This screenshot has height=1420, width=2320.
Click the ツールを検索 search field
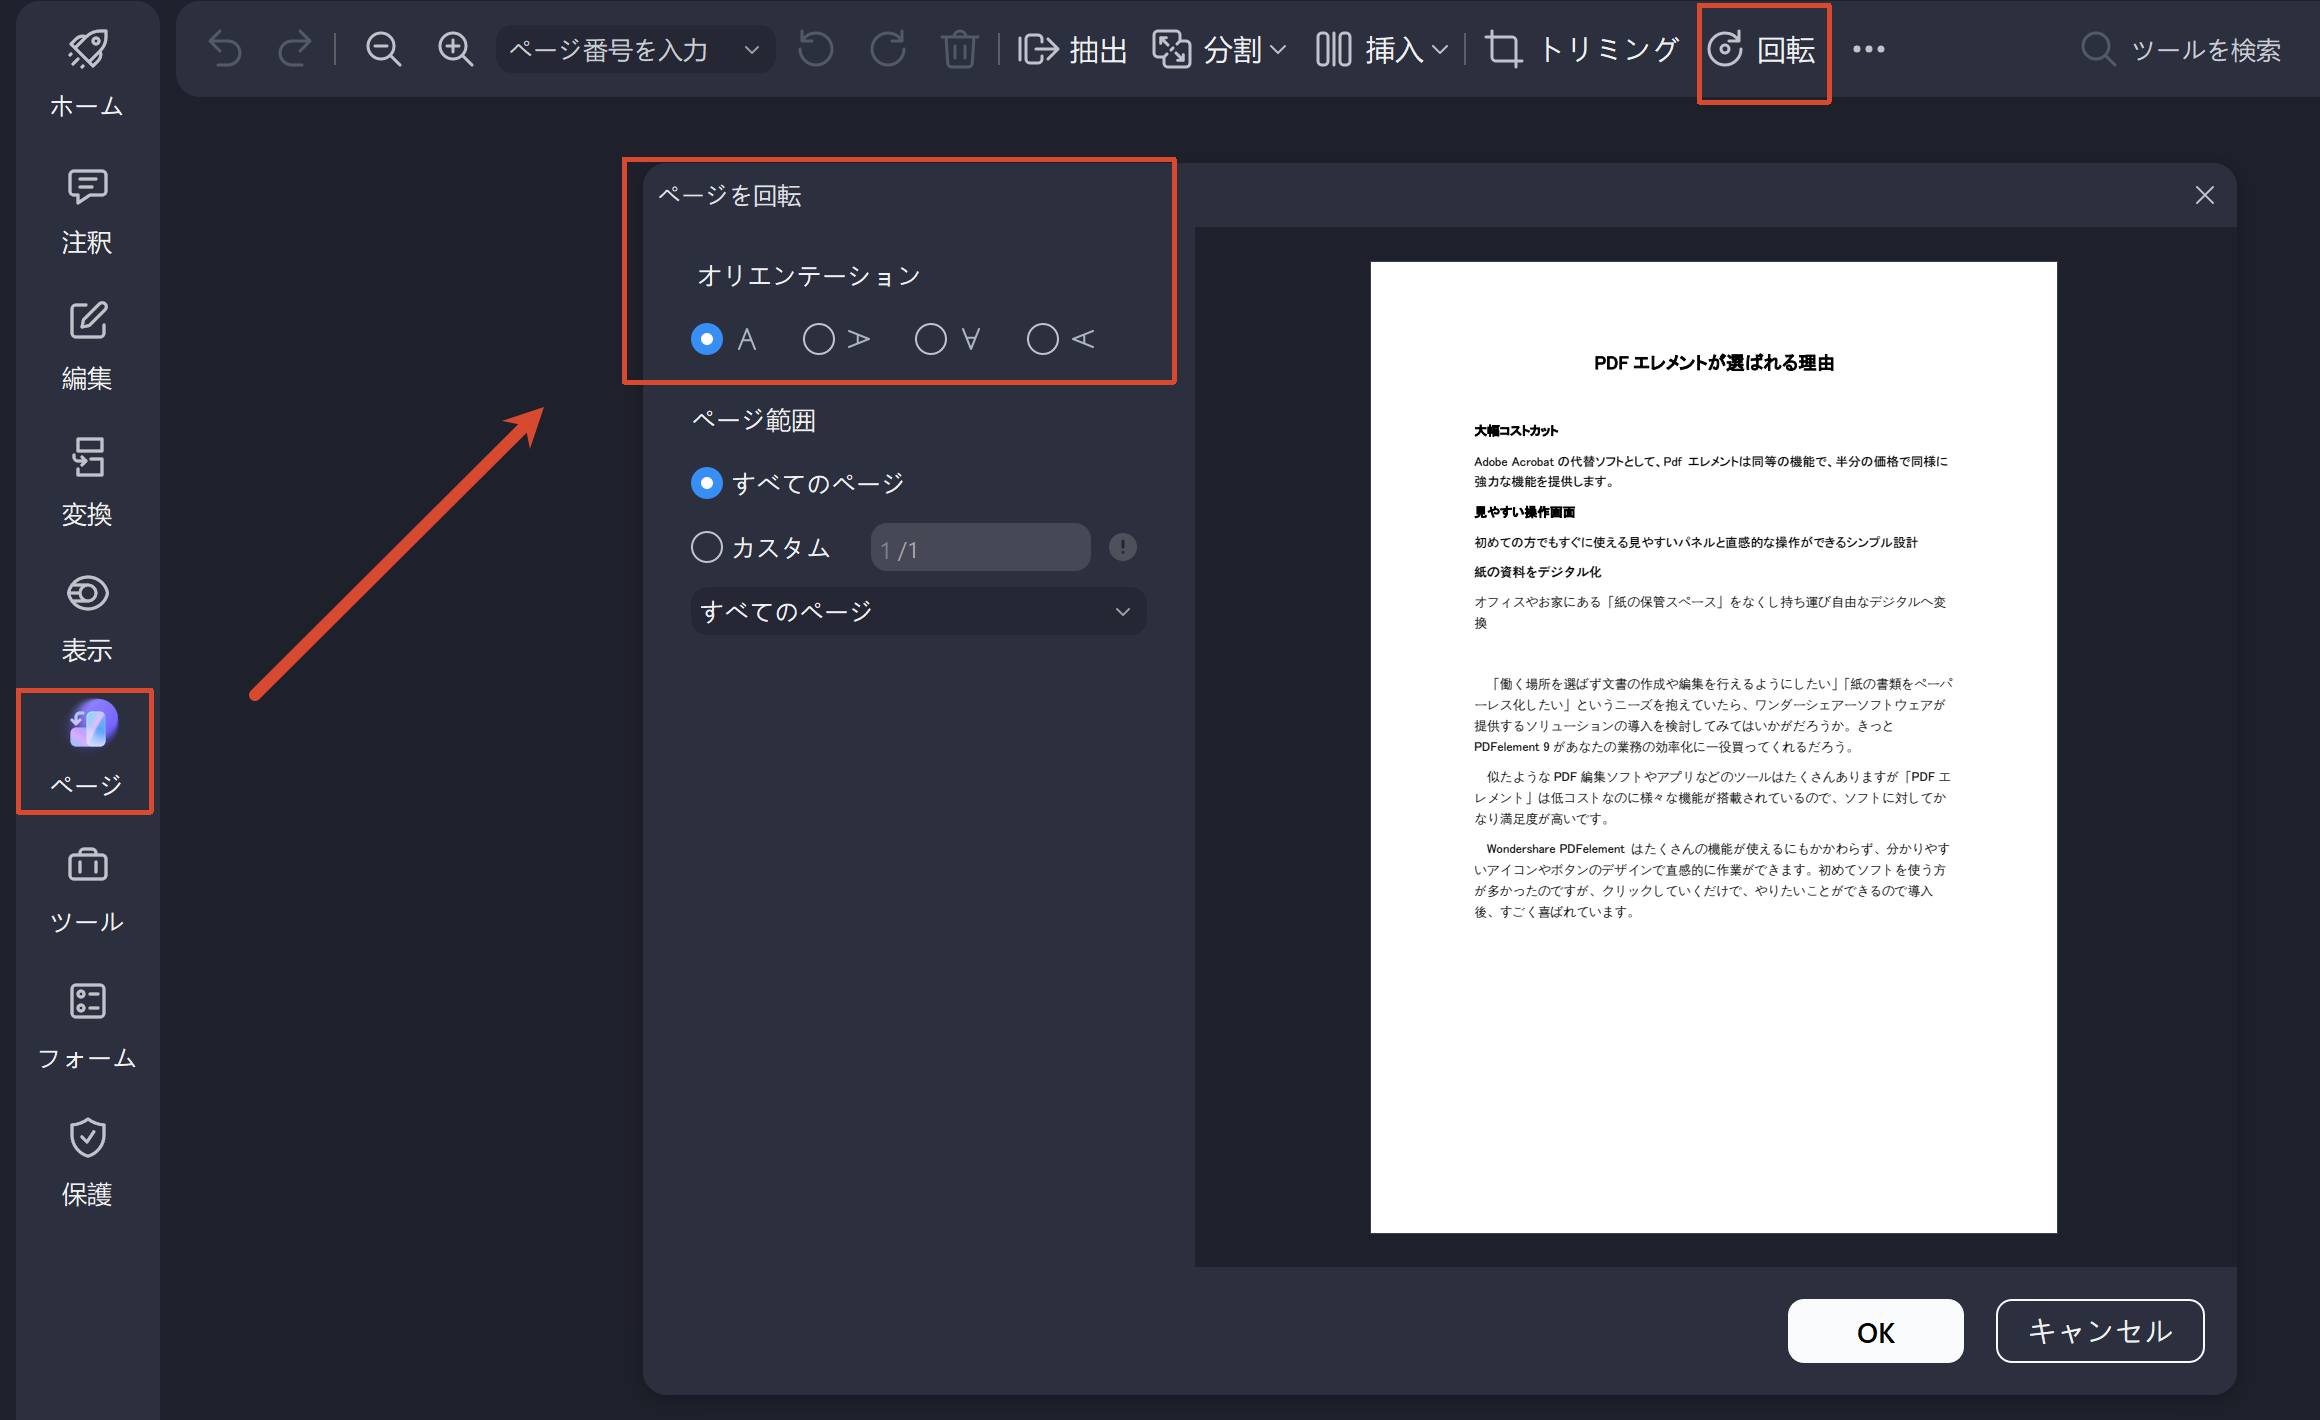tap(2181, 49)
